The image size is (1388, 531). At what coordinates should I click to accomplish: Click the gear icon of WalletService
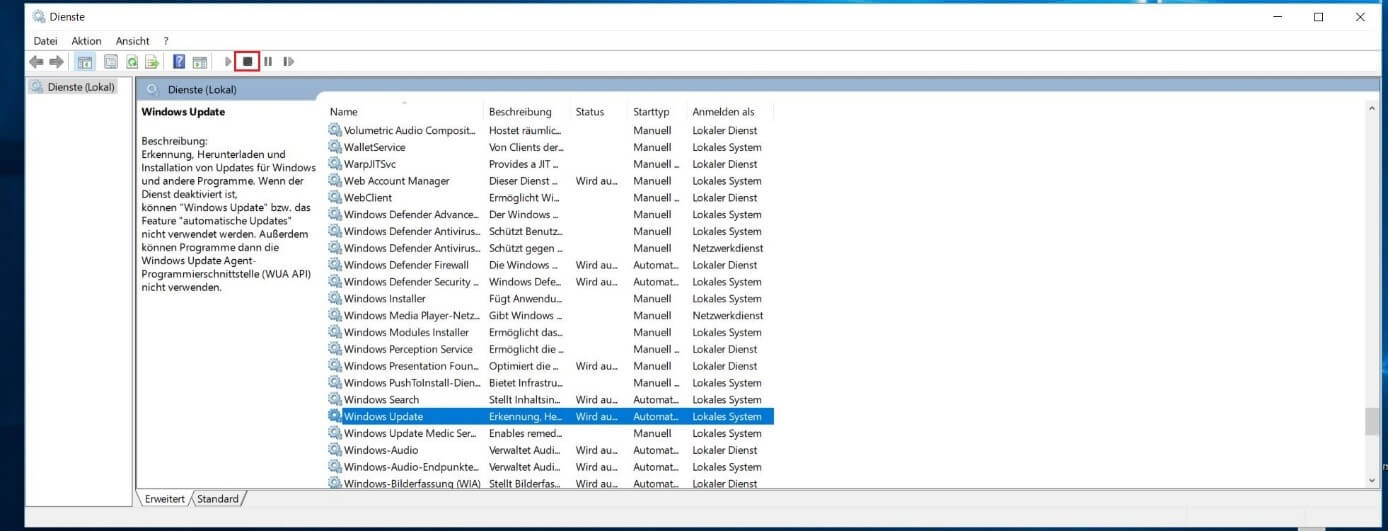tap(335, 147)
